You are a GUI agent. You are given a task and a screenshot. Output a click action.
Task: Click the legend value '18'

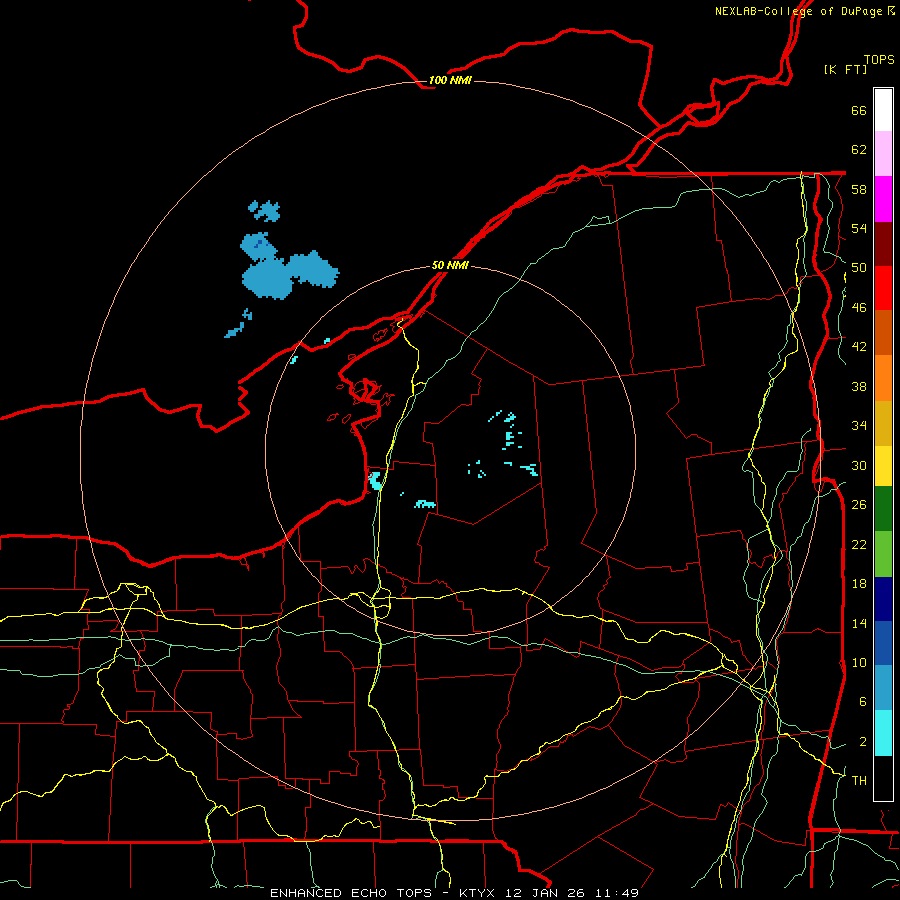[x=859, y=584]
